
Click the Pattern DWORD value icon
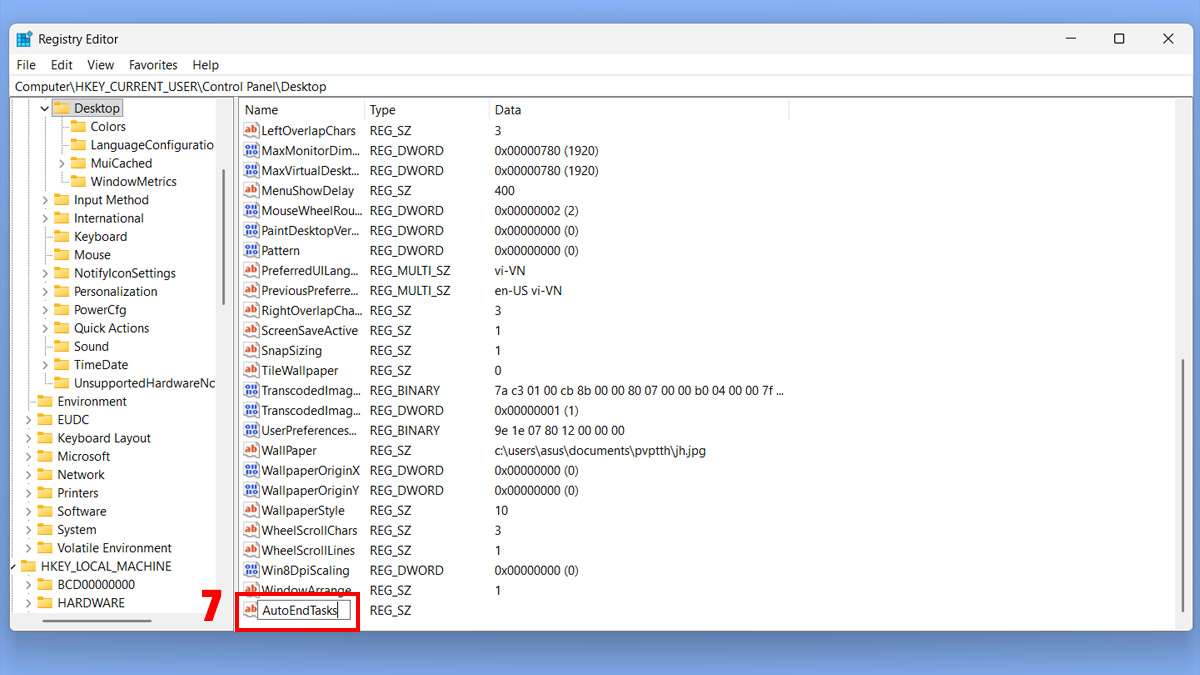[251, 251]
